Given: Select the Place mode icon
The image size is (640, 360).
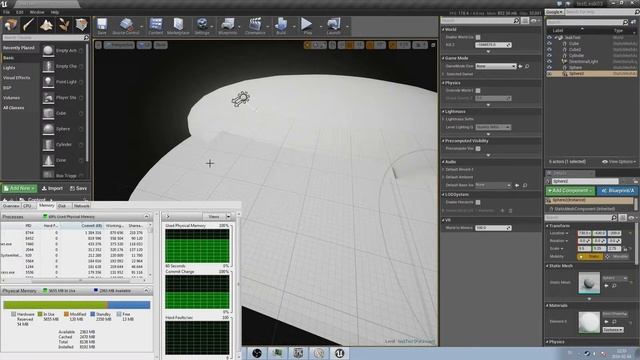Looking at the screenshot, I should [10, 25].
